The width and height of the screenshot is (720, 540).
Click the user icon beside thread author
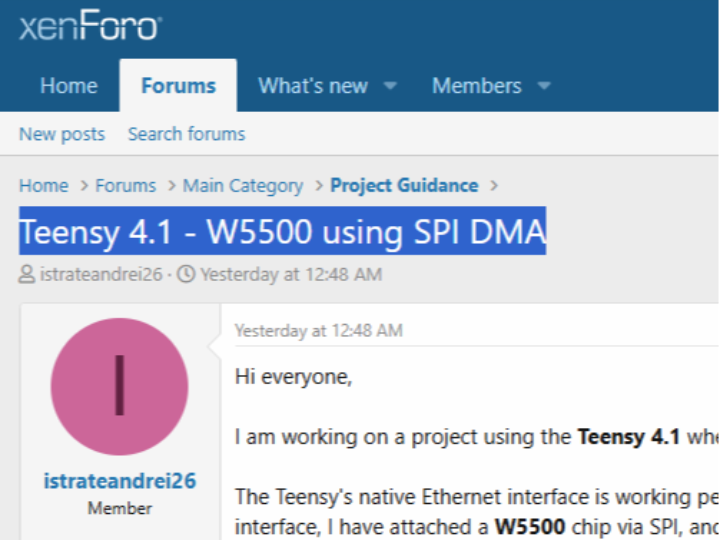[27, 274]
